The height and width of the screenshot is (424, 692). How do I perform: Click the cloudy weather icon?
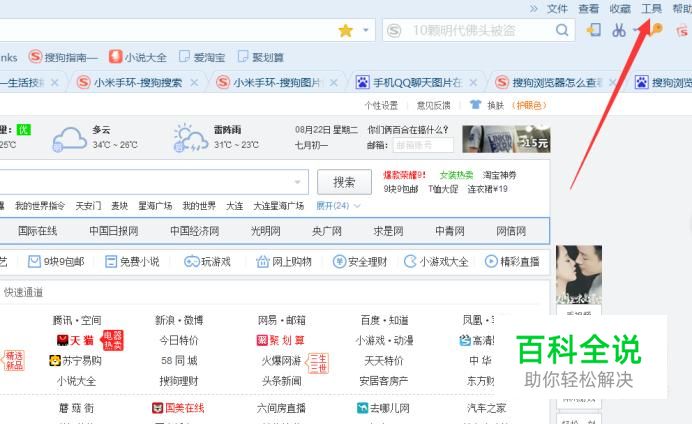pyautogui.click(x=69, y=139)
